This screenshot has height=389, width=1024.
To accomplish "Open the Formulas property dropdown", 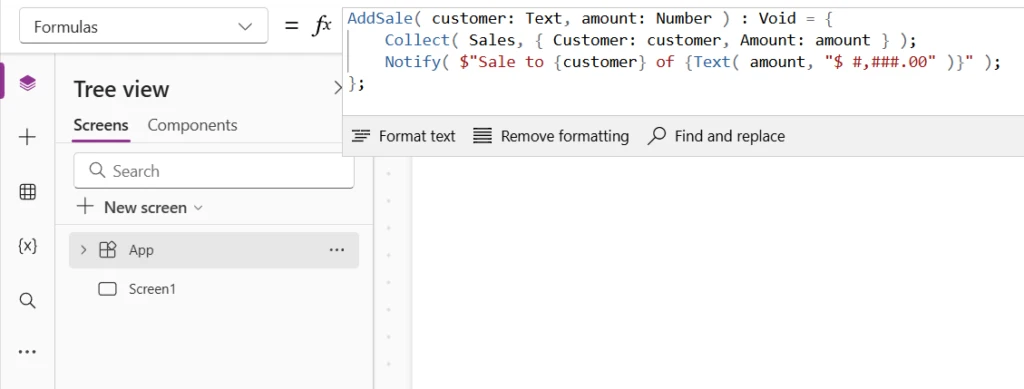I will tap(144, 27).
